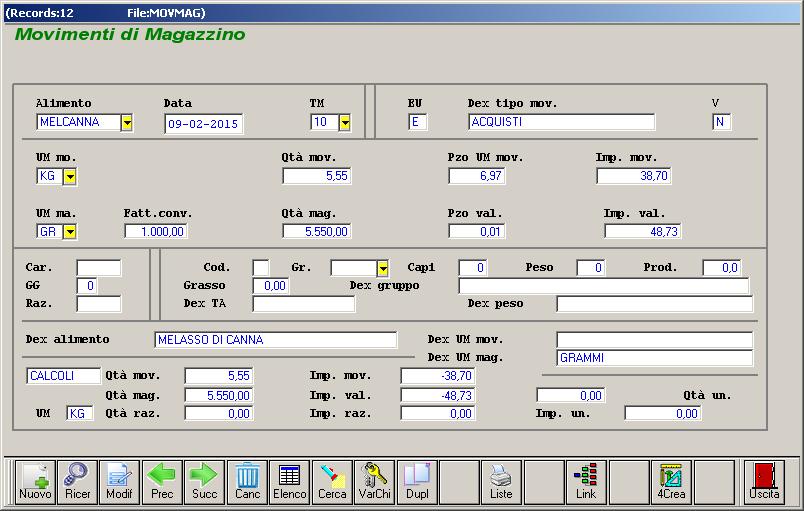Click the Data field 09-02-2015
This screenshot has width=804, height=511.
204,124
